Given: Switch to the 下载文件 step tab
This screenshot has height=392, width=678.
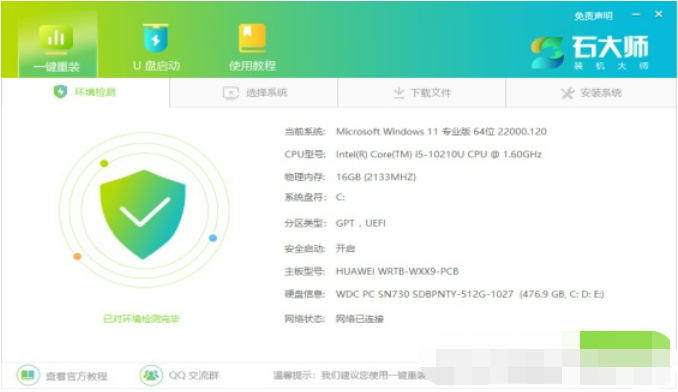Looking at the screenshot, I should pos(422,93).
